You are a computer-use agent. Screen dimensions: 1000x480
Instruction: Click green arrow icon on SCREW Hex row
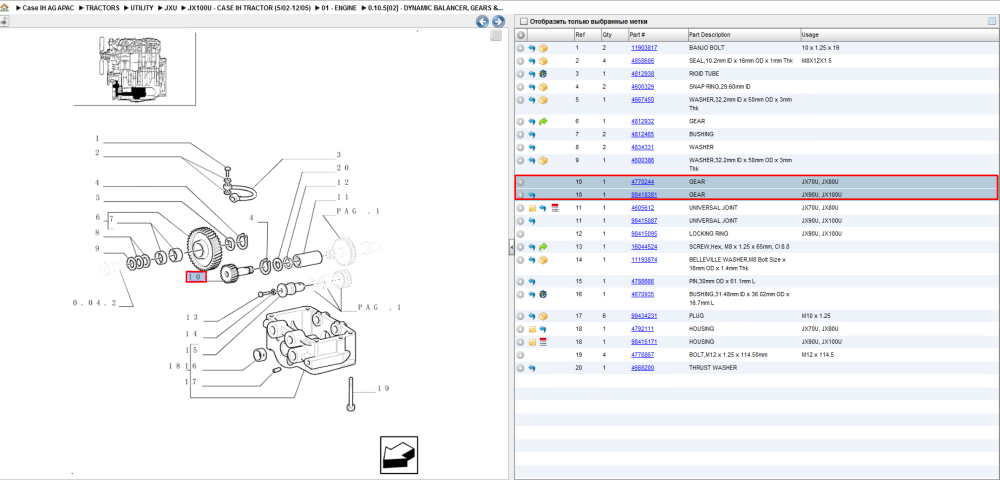[x=543, y=247]
